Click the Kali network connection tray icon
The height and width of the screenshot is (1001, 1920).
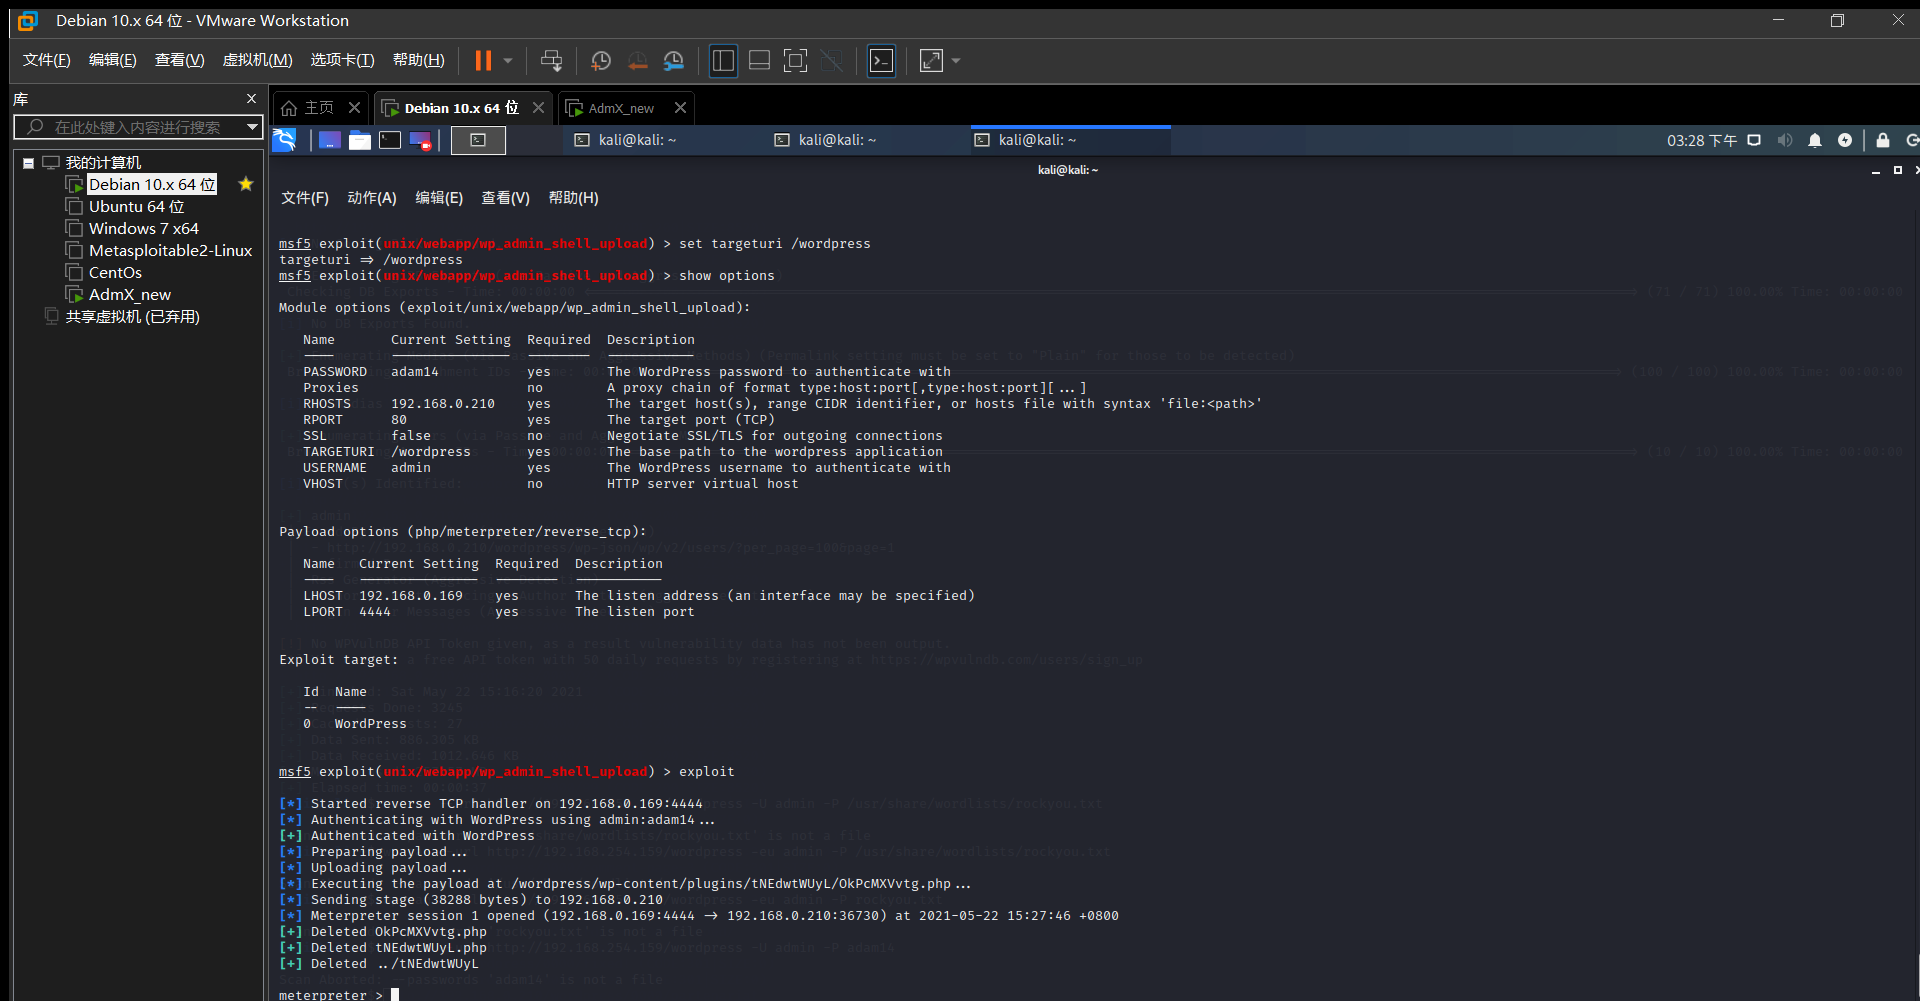coord(1754,140)
